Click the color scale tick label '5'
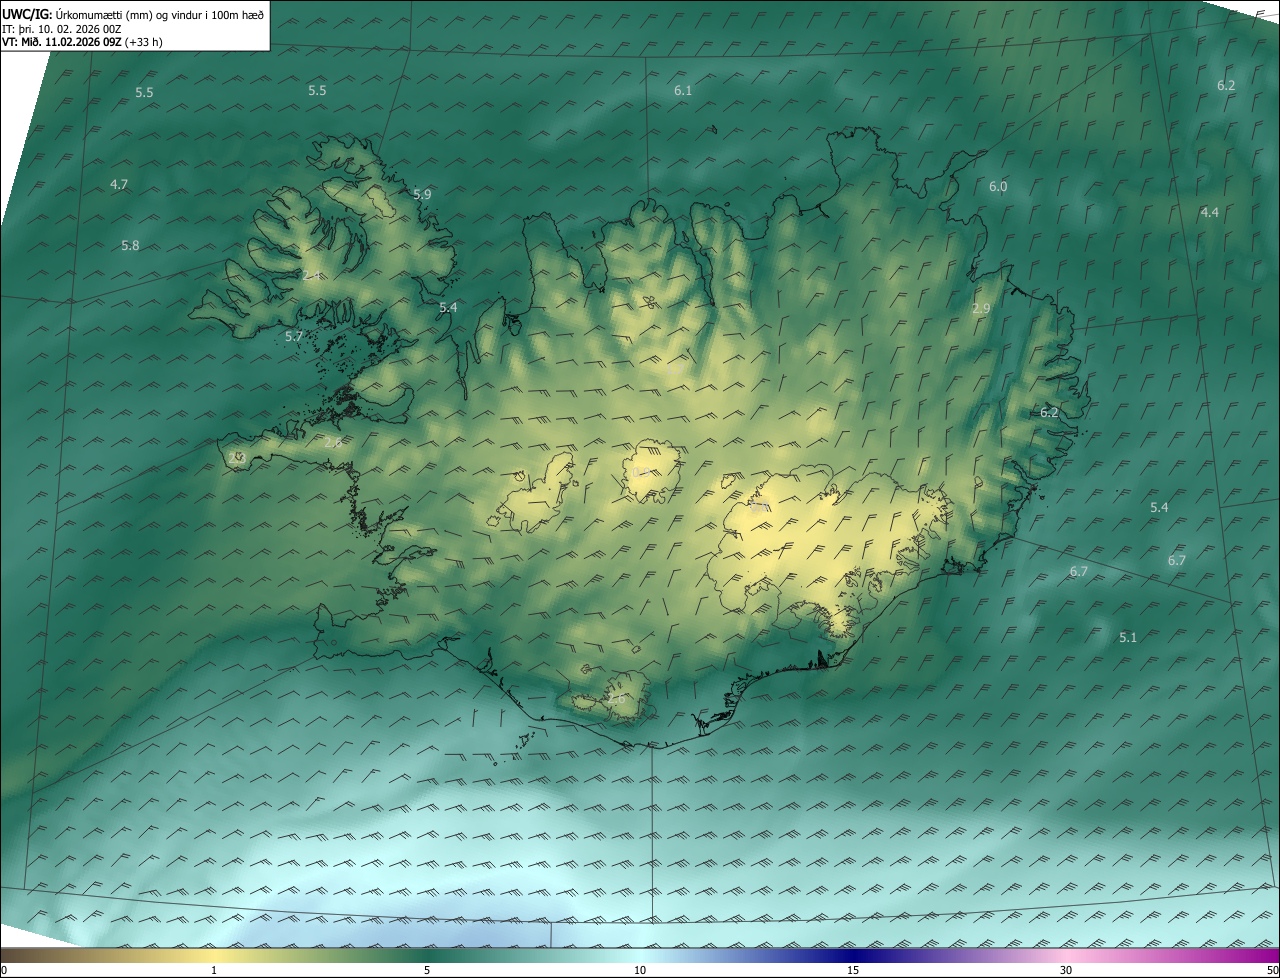The width and height of the screenshot is (1280, 978). pyautogui.click(x=427, y=970)
